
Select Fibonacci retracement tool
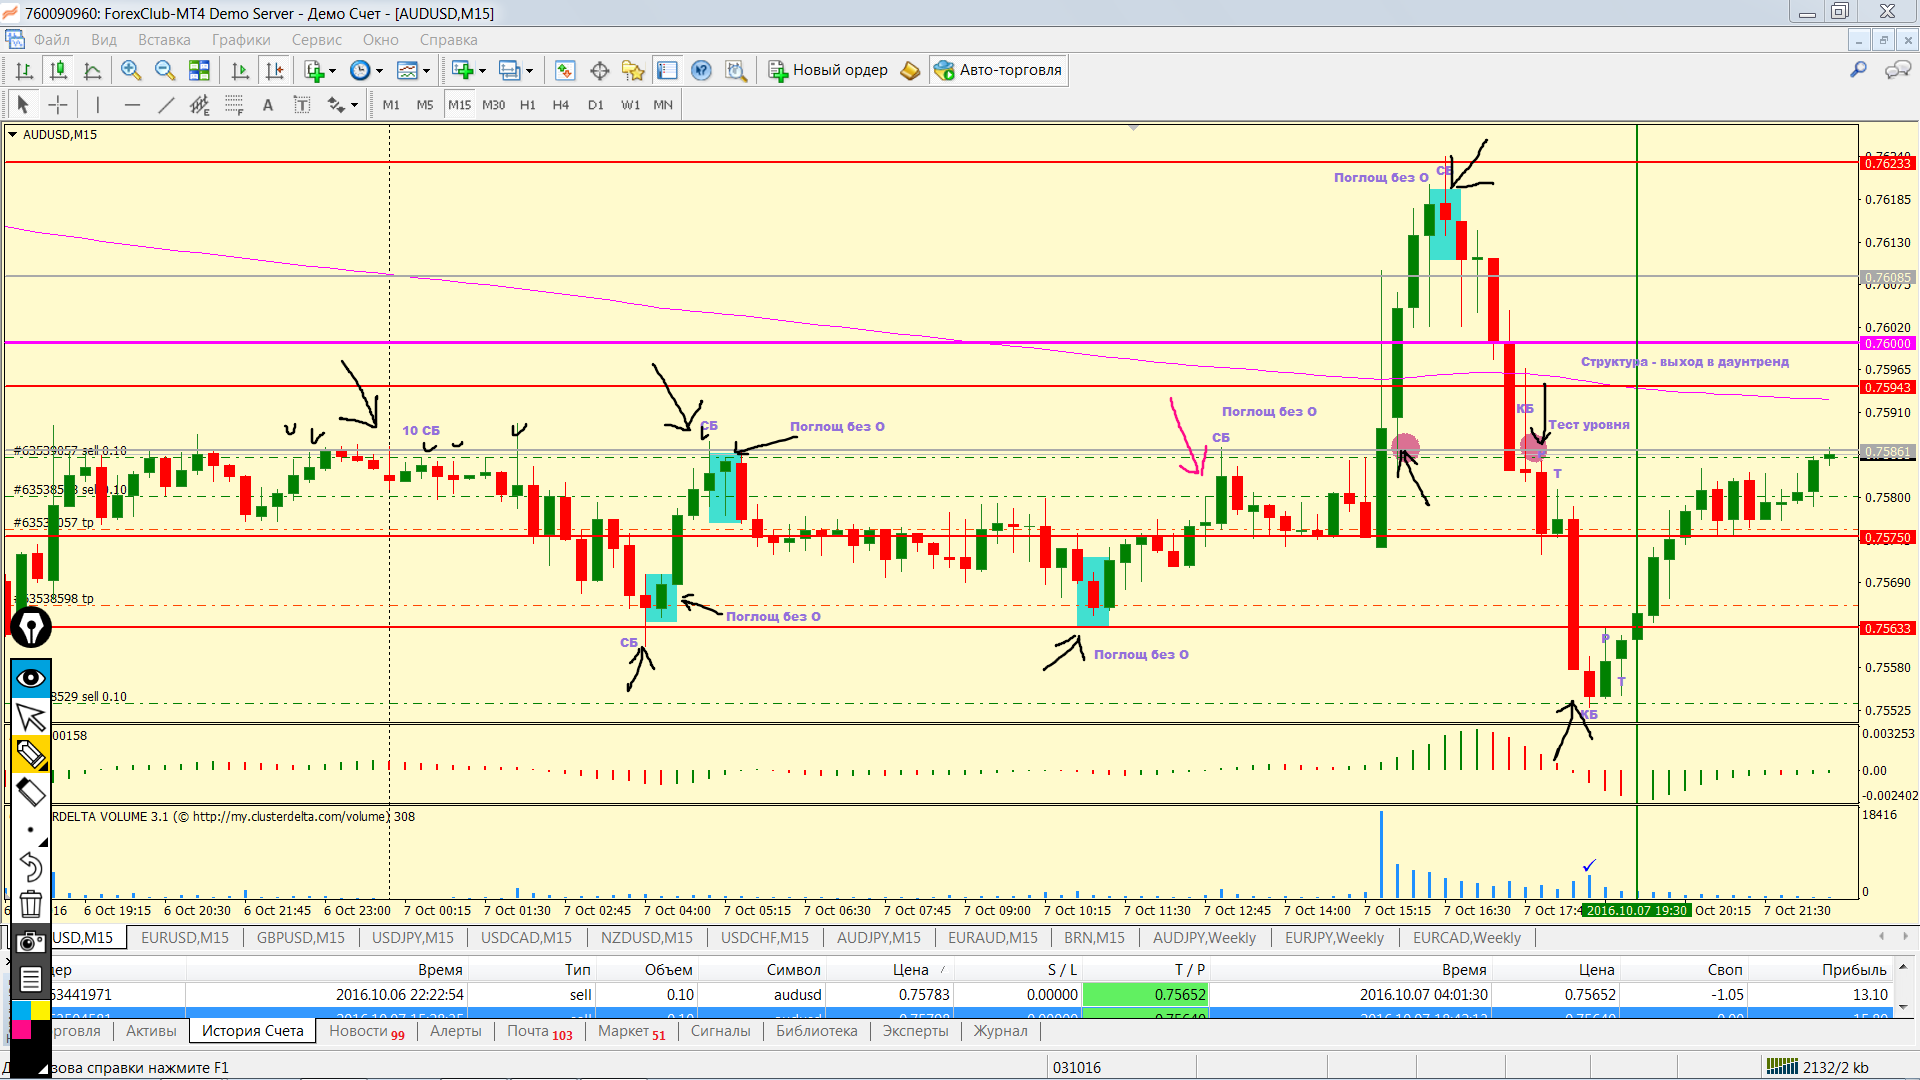click(x=234, y=105)
